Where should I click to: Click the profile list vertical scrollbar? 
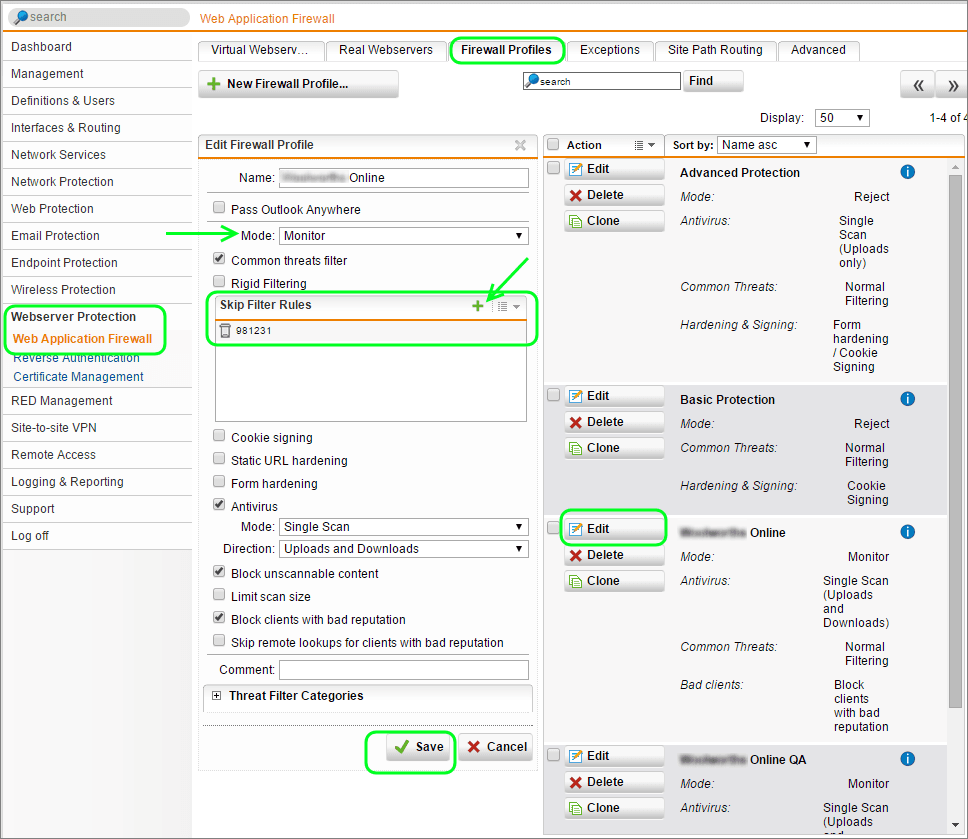[x=955, y=441]
